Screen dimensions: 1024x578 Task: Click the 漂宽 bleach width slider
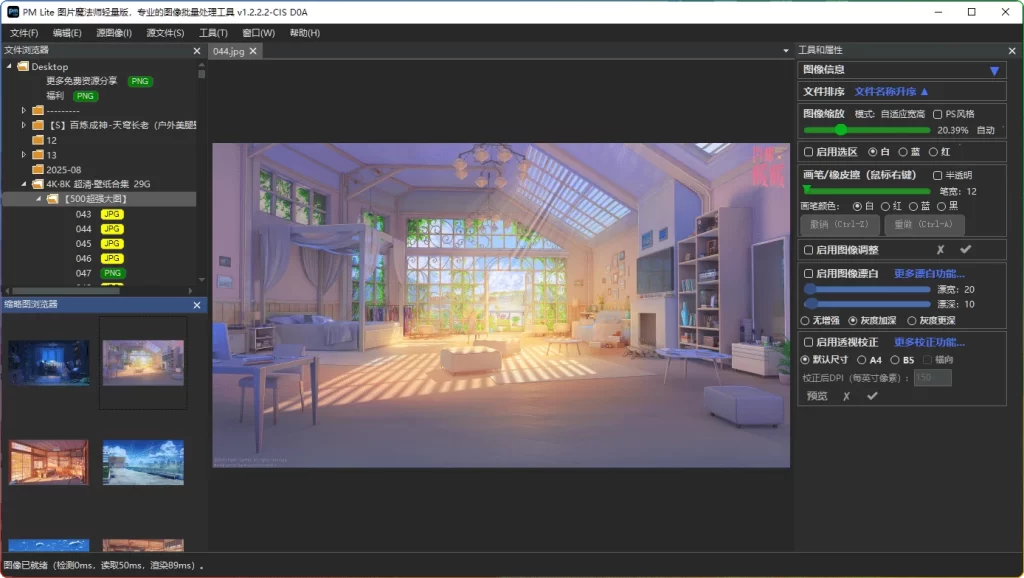pyautogui.click(x=867, y=289)
